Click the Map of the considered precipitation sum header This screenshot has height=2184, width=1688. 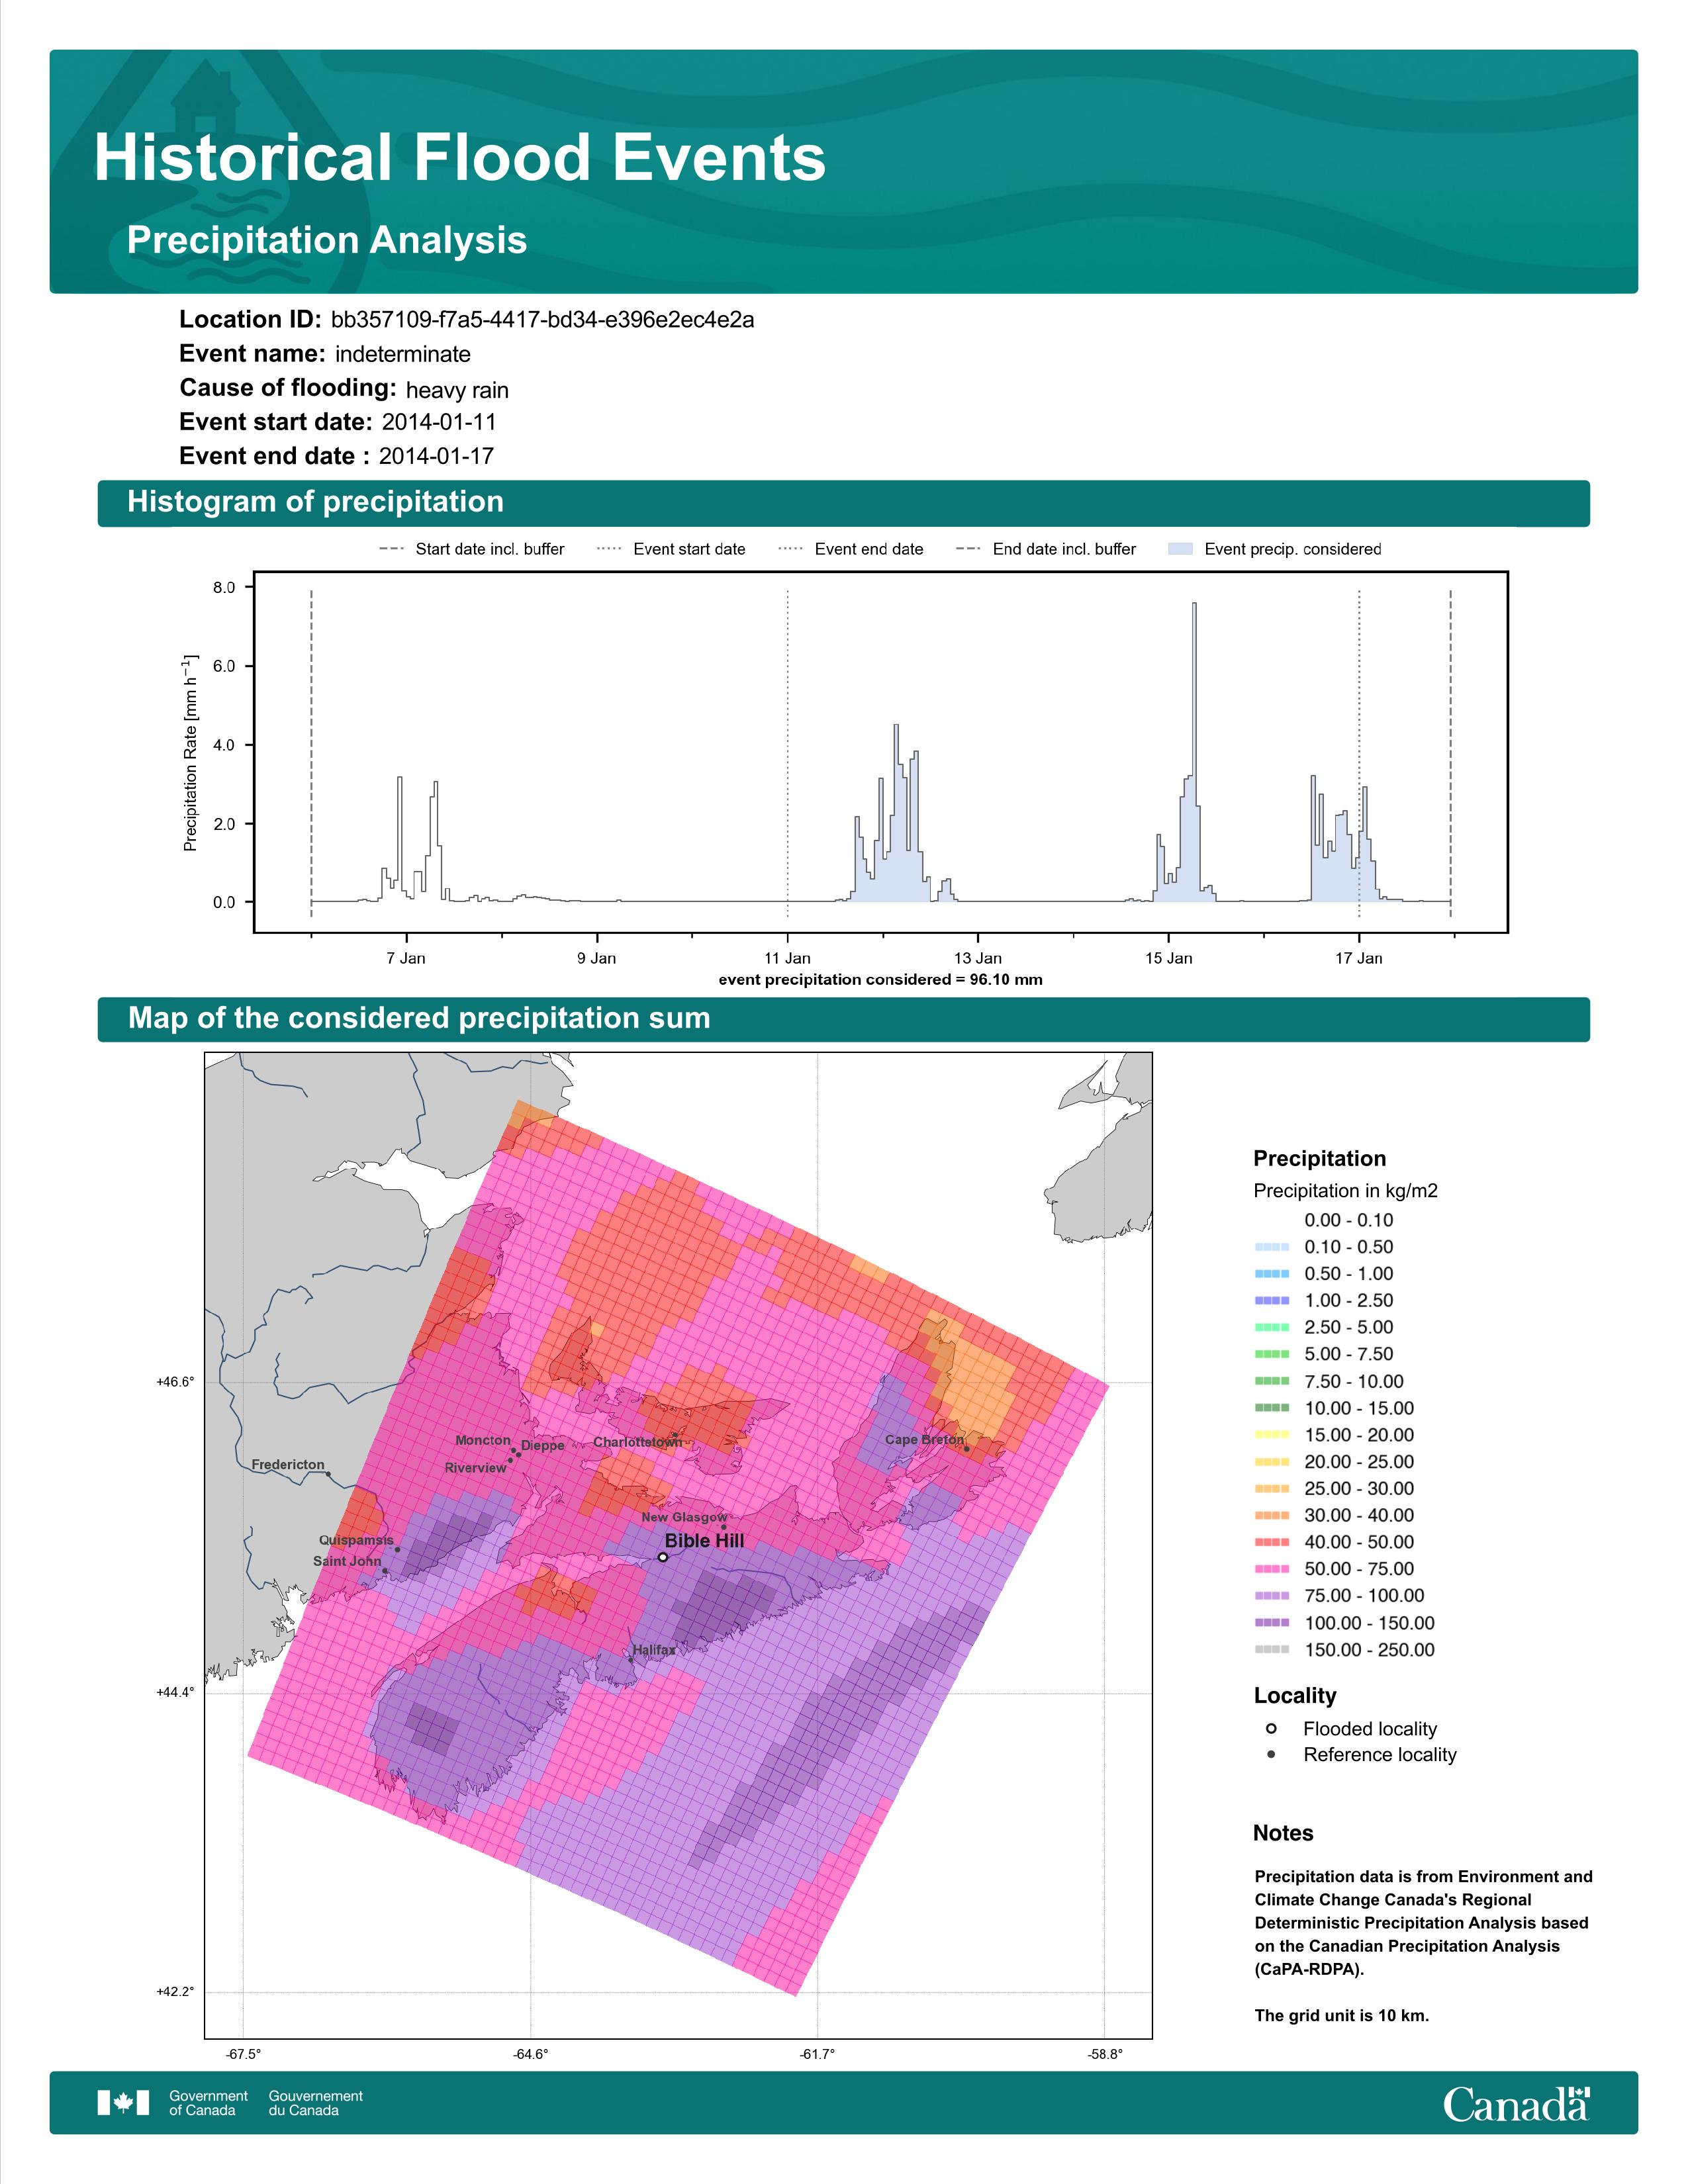(843, 1019)
